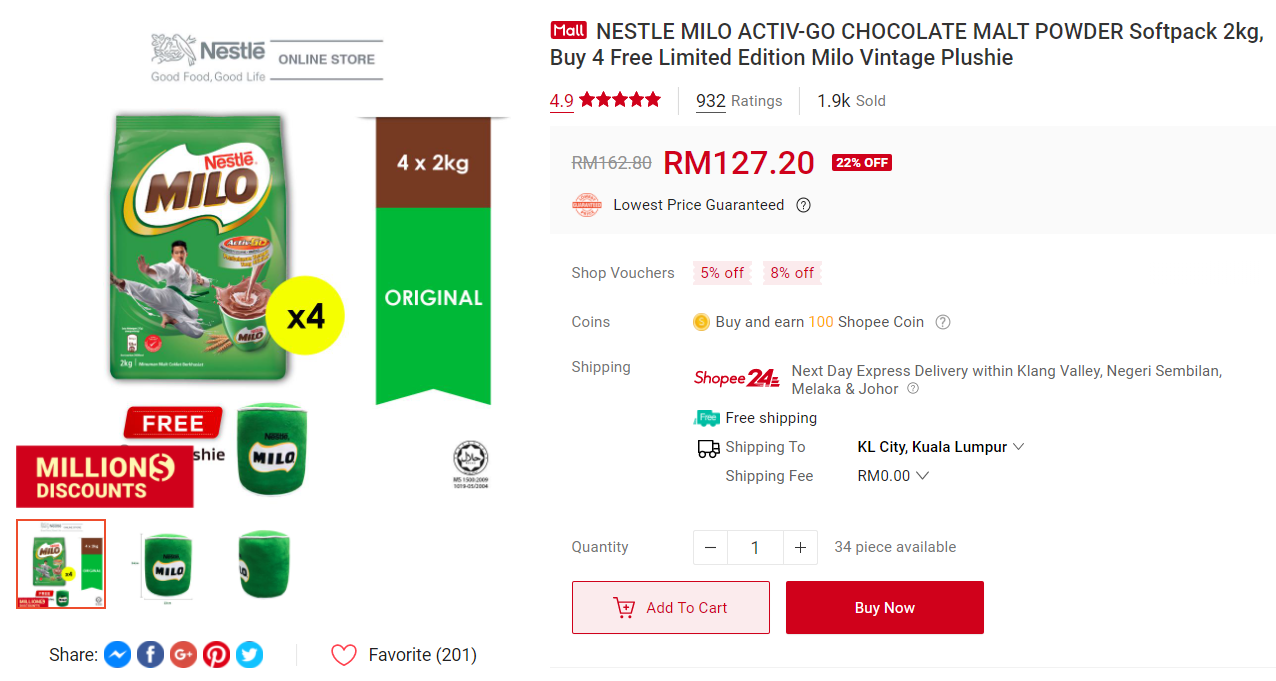Click the quantity input field
The width and height of the screenshot is (1276, 681).
(755, 547)
